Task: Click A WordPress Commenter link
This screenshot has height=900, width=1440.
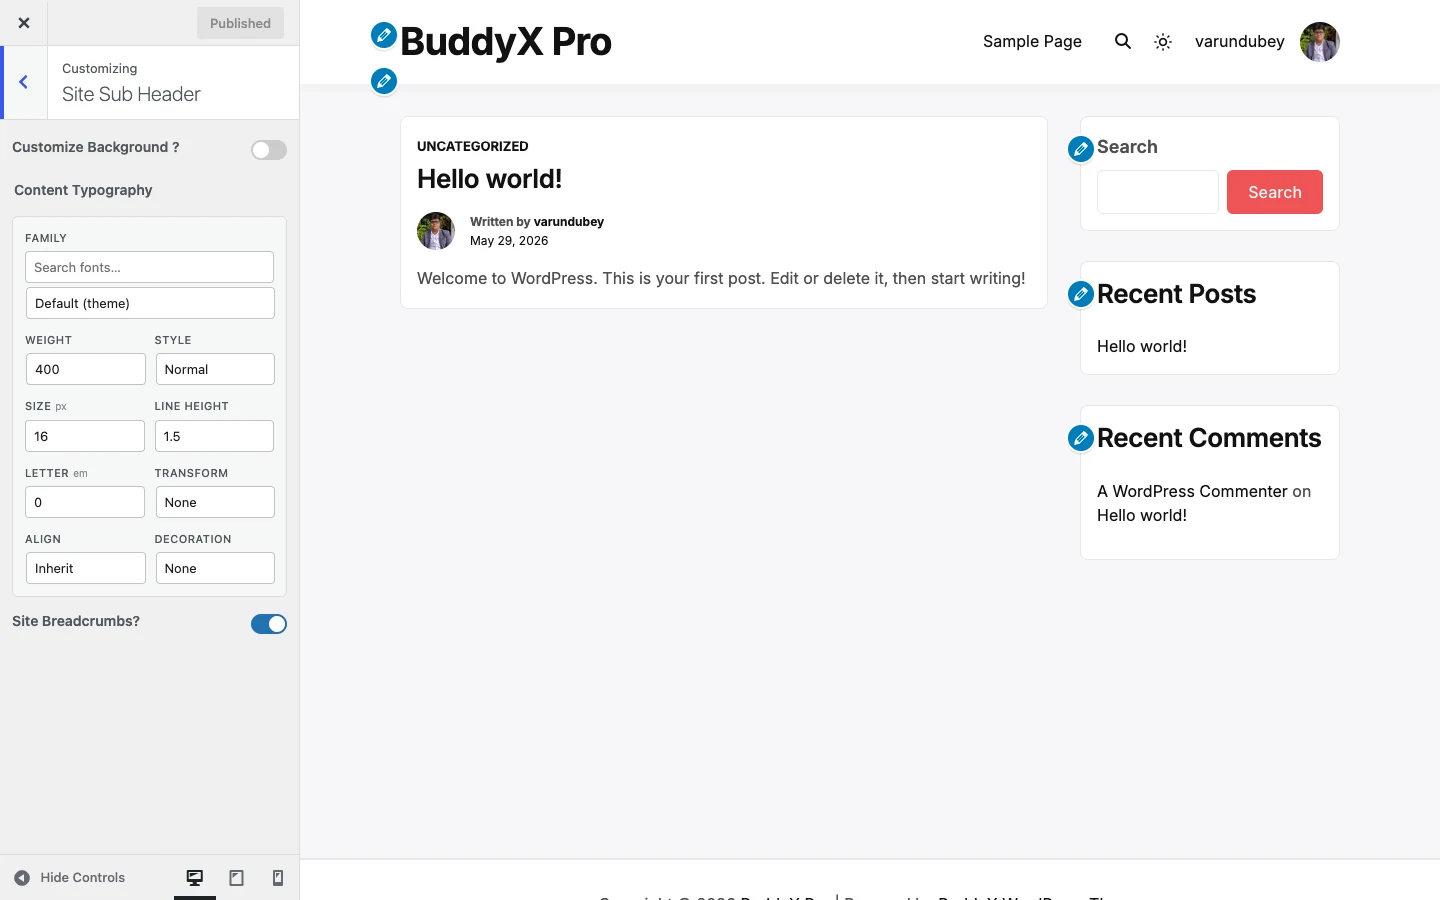Action: coord(1192,491)
